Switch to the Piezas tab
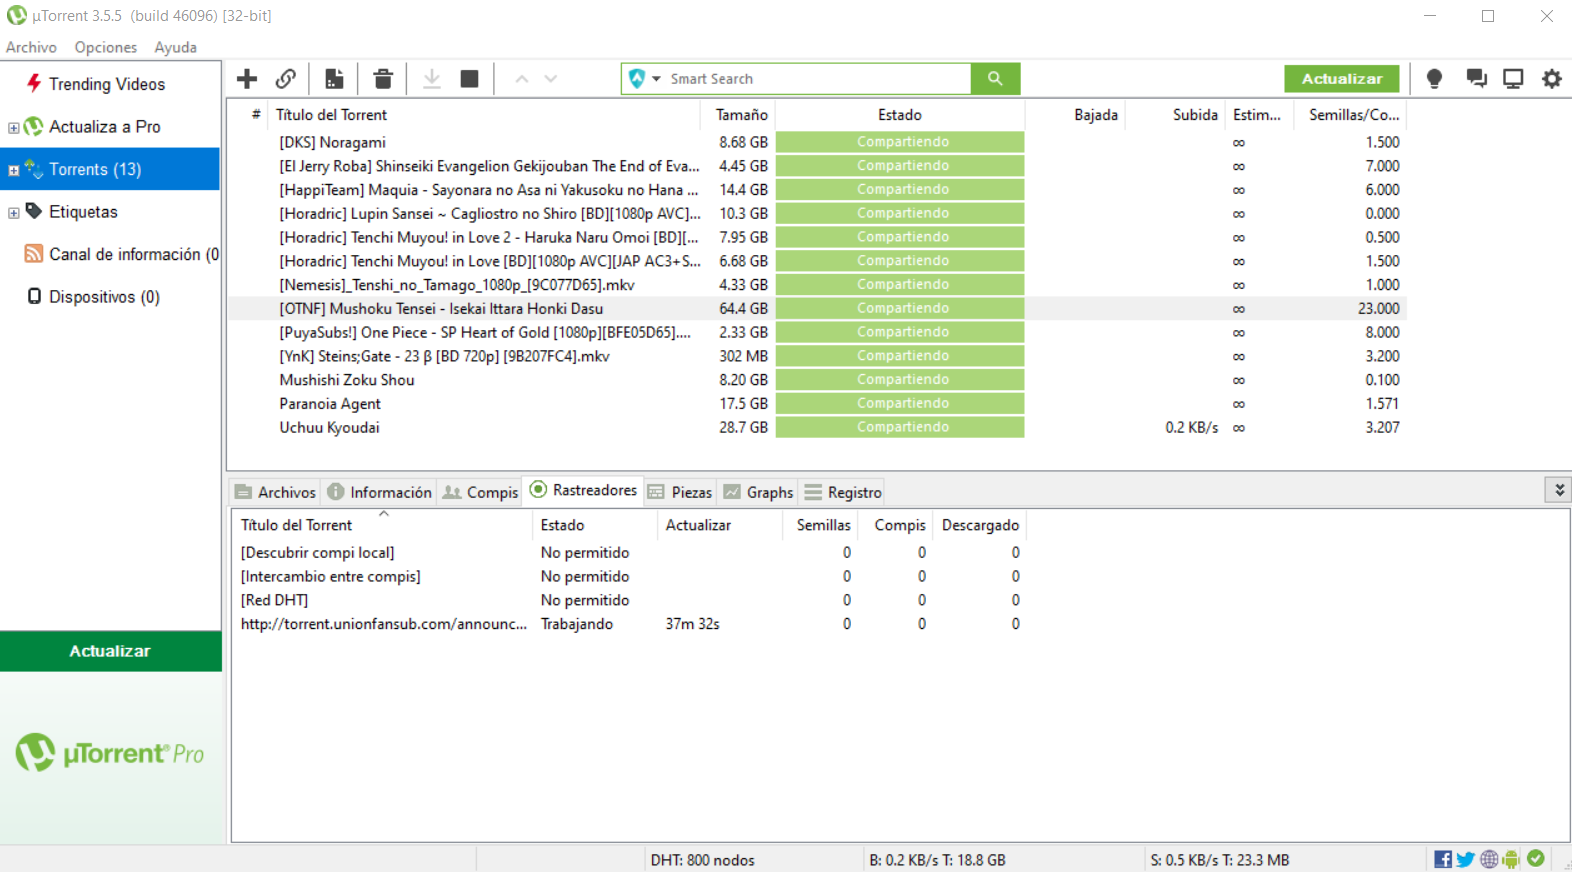Viewport: 1572px width, 872px height. point(680,492)
